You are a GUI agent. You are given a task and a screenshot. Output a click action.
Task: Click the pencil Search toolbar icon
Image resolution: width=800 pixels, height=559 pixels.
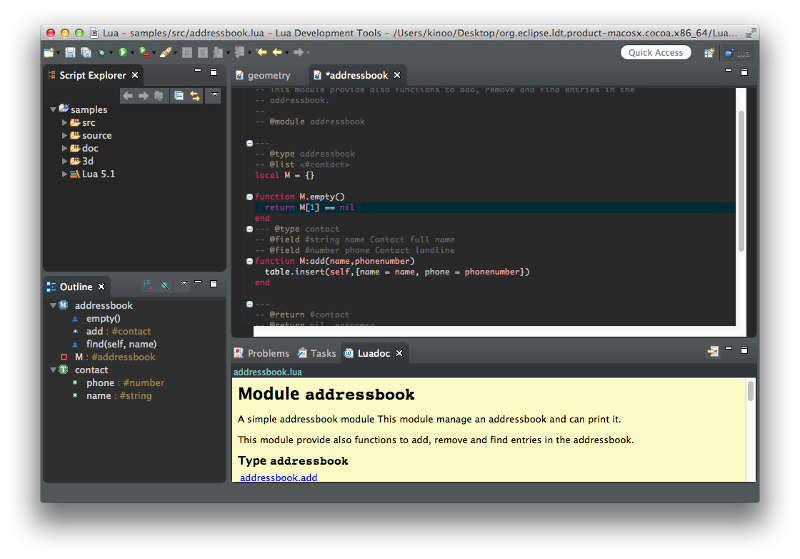click(165, 53)
